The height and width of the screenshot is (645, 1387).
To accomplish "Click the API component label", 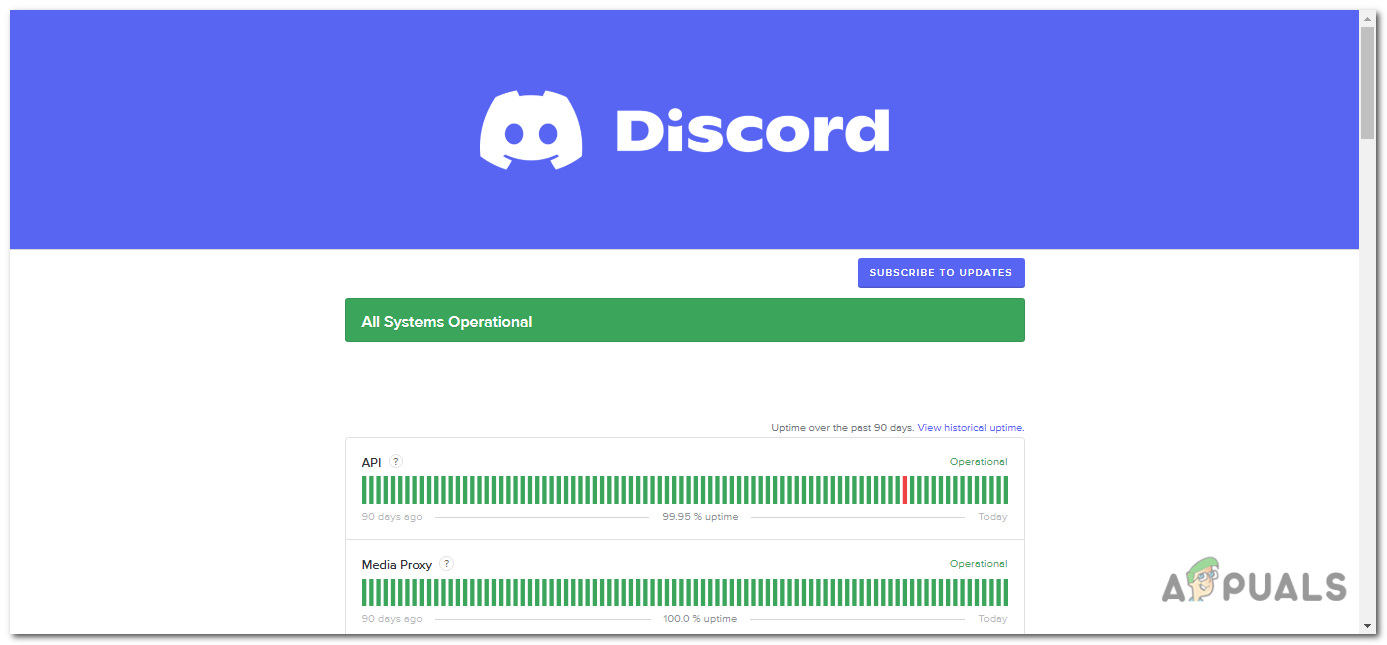I will pyautogui.click(x=370, y=462).
